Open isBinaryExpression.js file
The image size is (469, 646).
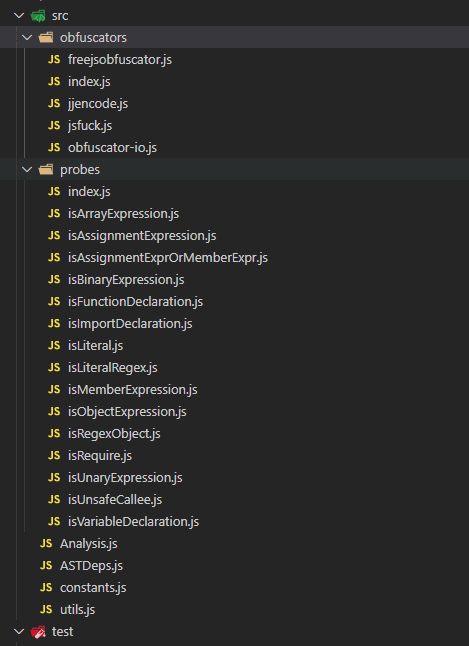click(126, 280)
